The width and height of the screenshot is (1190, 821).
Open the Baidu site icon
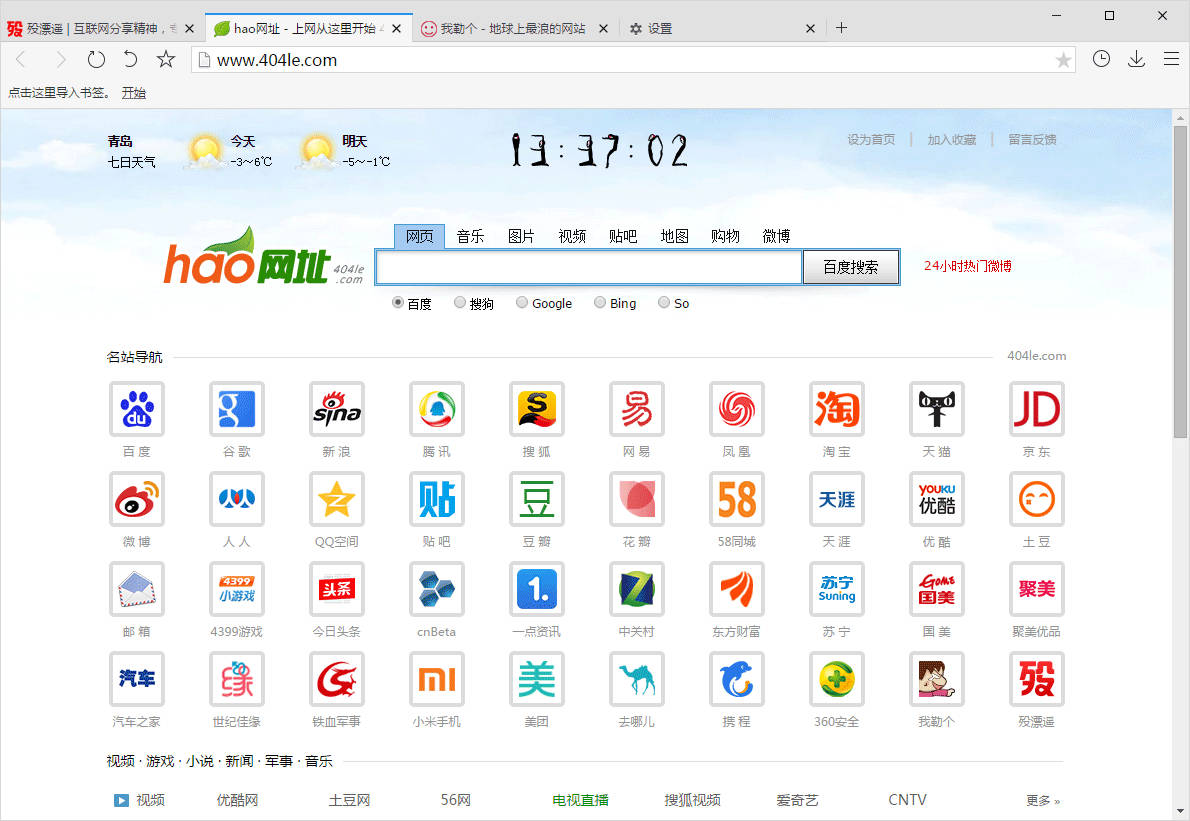(137, 409)
